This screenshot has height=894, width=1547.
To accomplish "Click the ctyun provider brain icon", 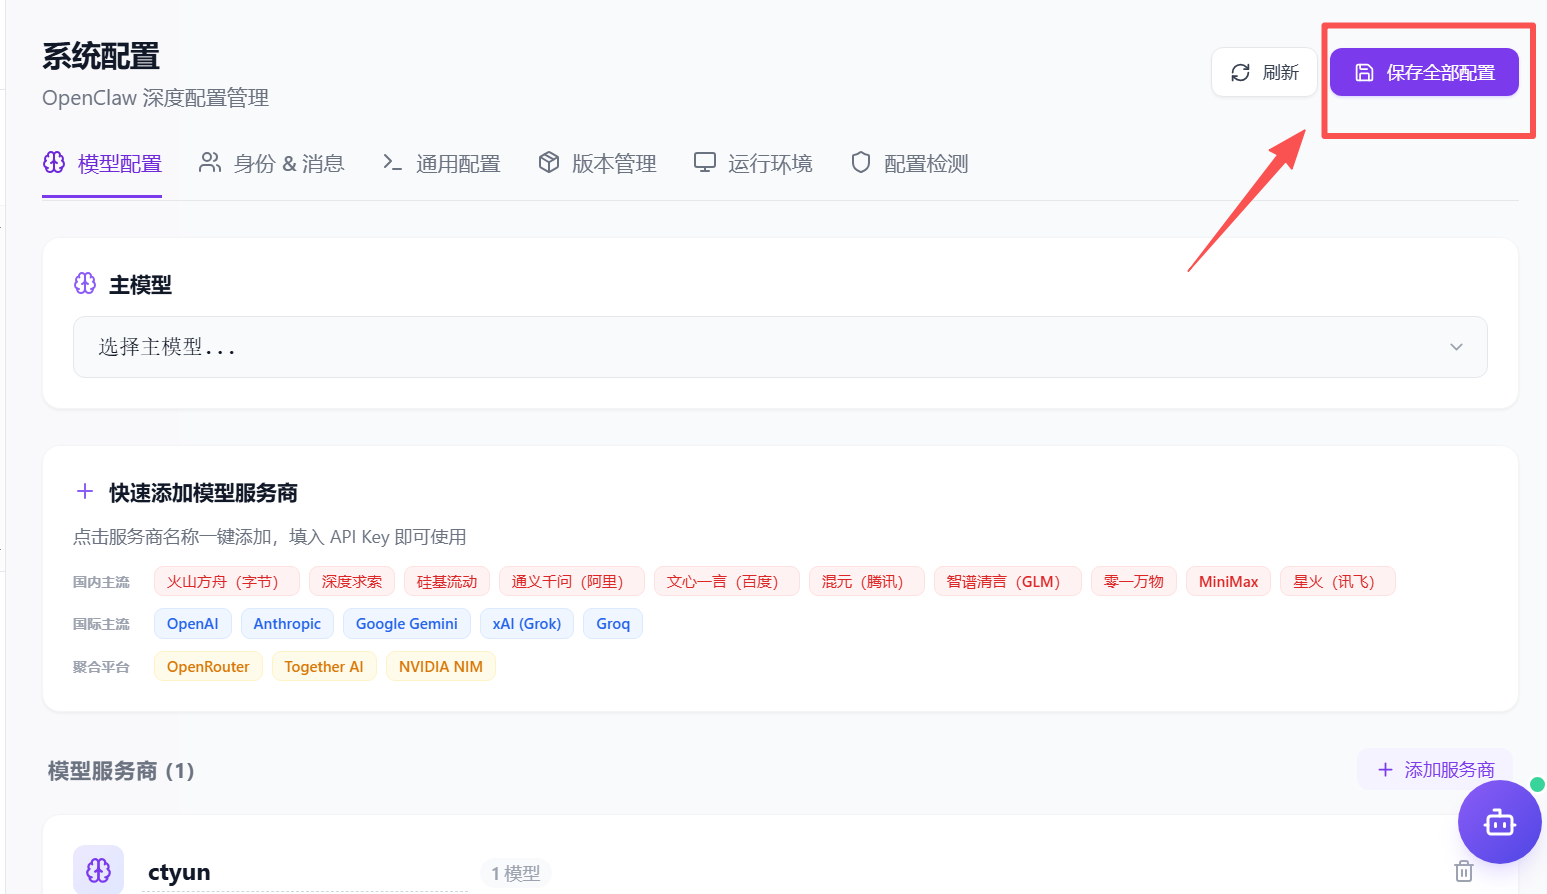I will click(98, 870).
